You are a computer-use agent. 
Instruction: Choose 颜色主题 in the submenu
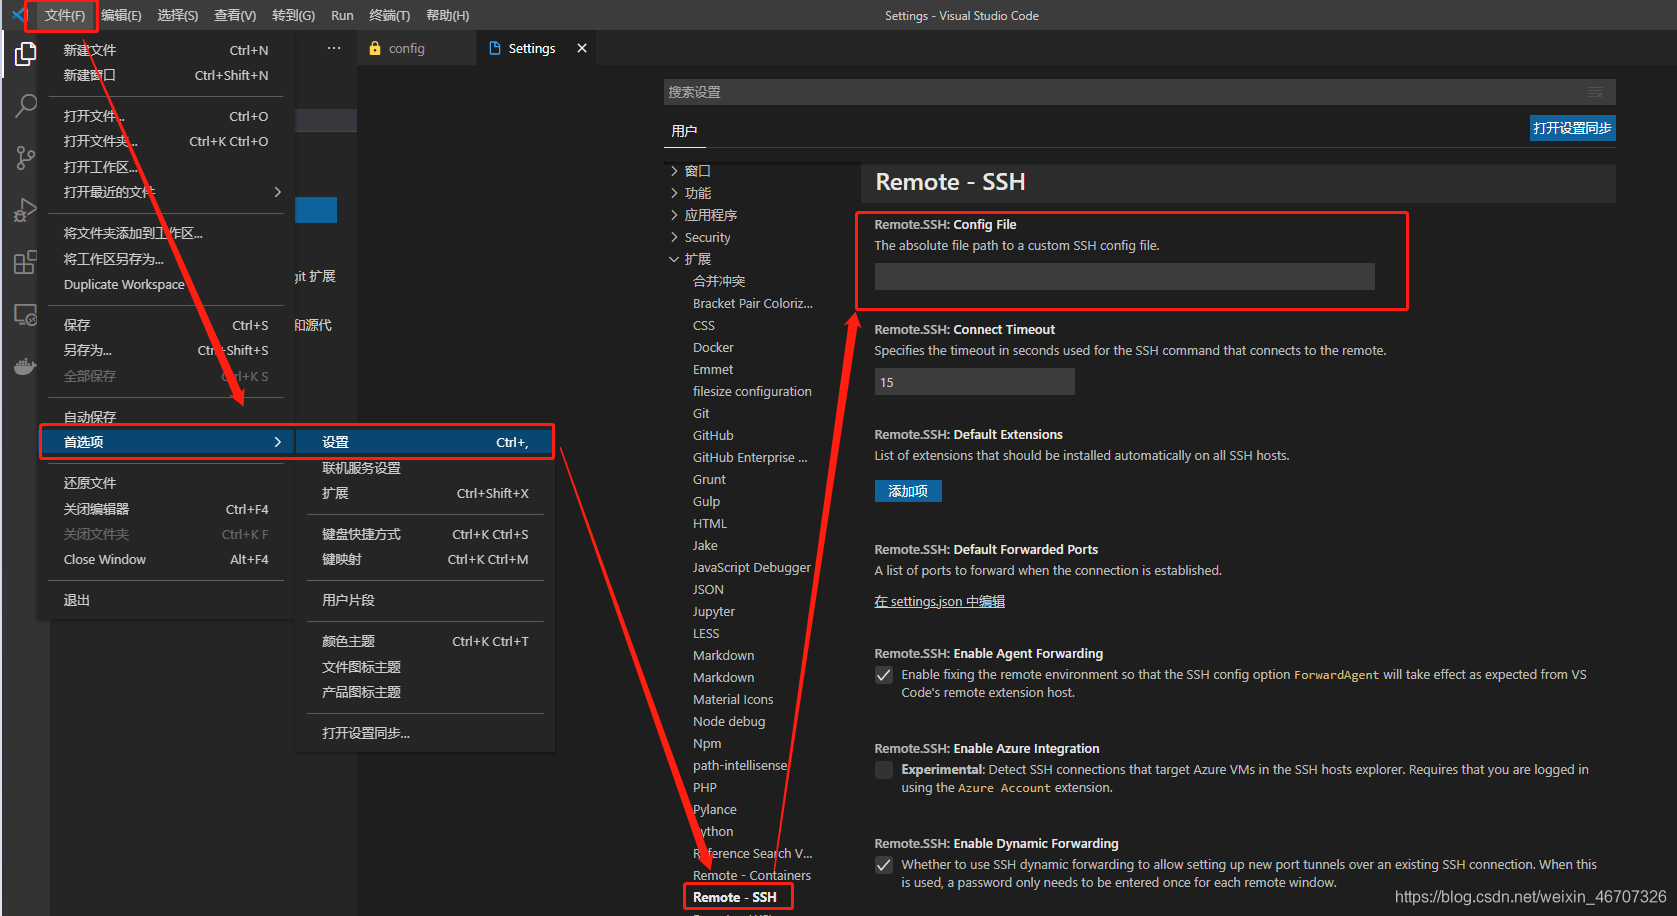coord(424,641)
